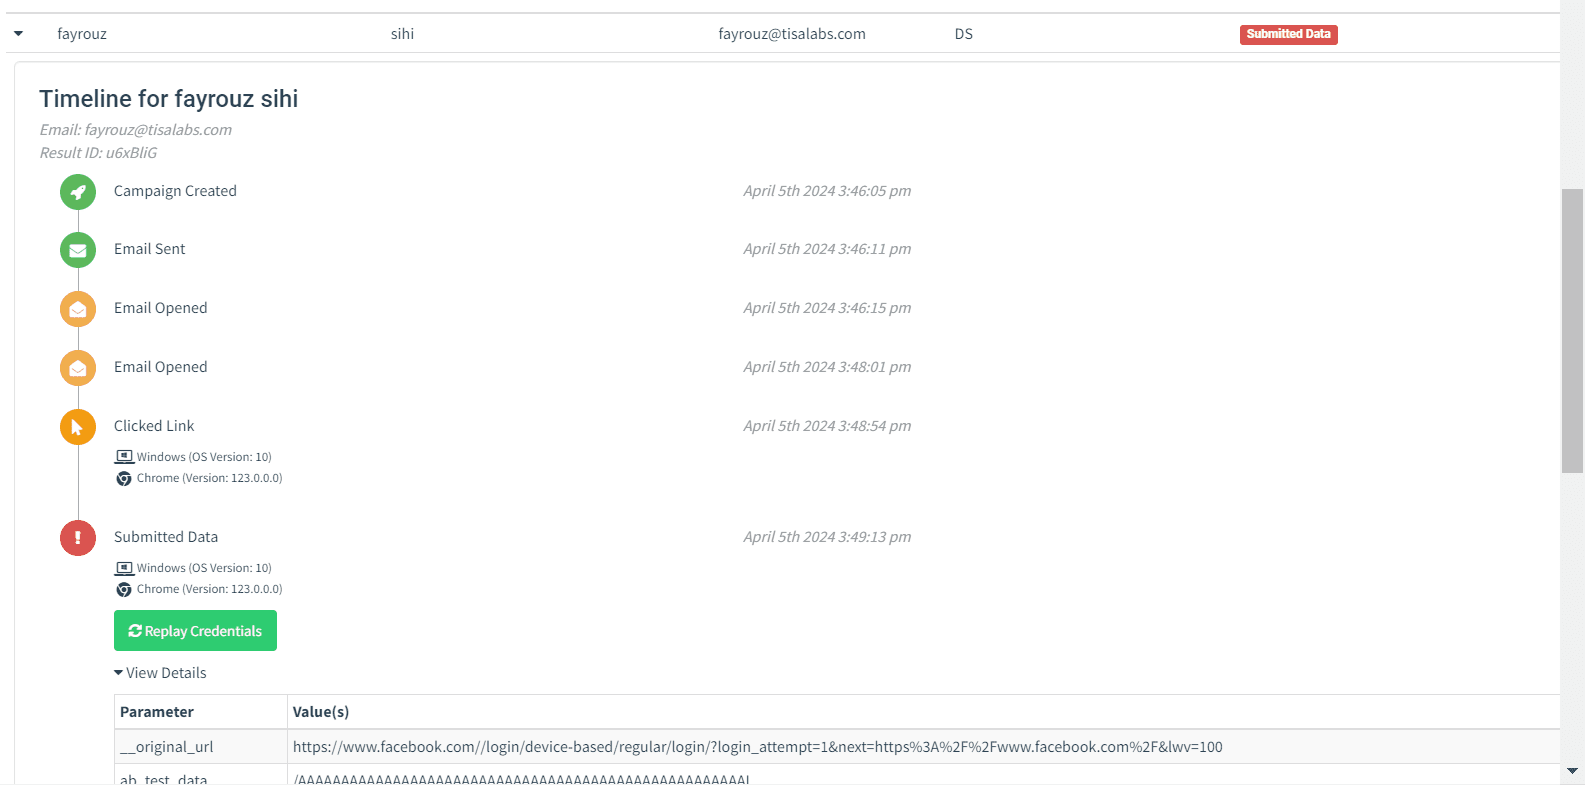Click the fayrouz@tisalabs.com email in the row

tap(792, 34)
